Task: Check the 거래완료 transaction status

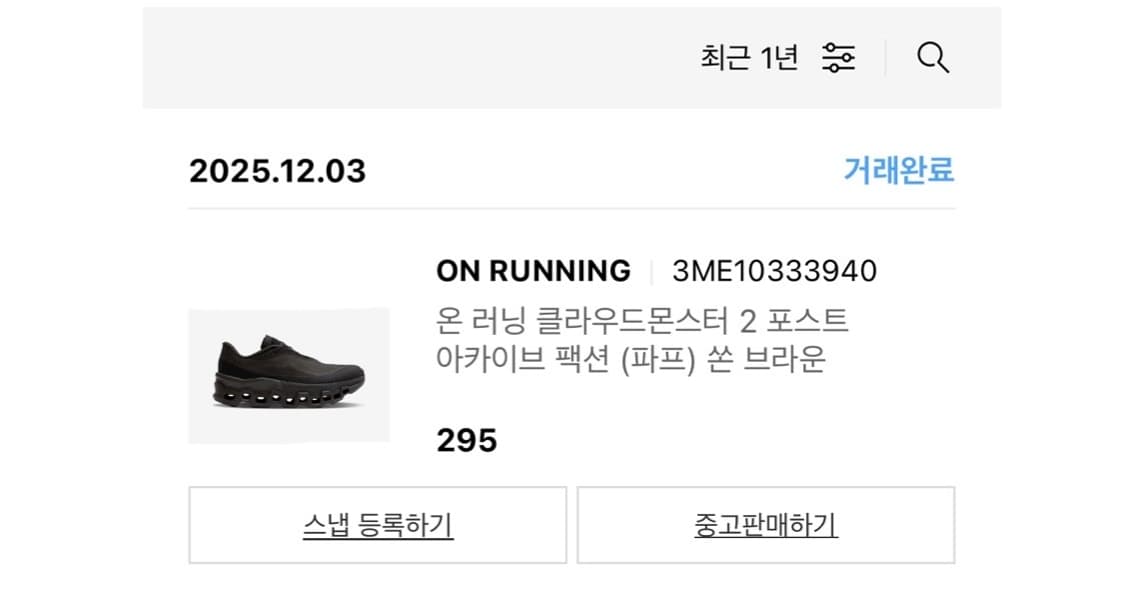Action: (x=896, y=171)
